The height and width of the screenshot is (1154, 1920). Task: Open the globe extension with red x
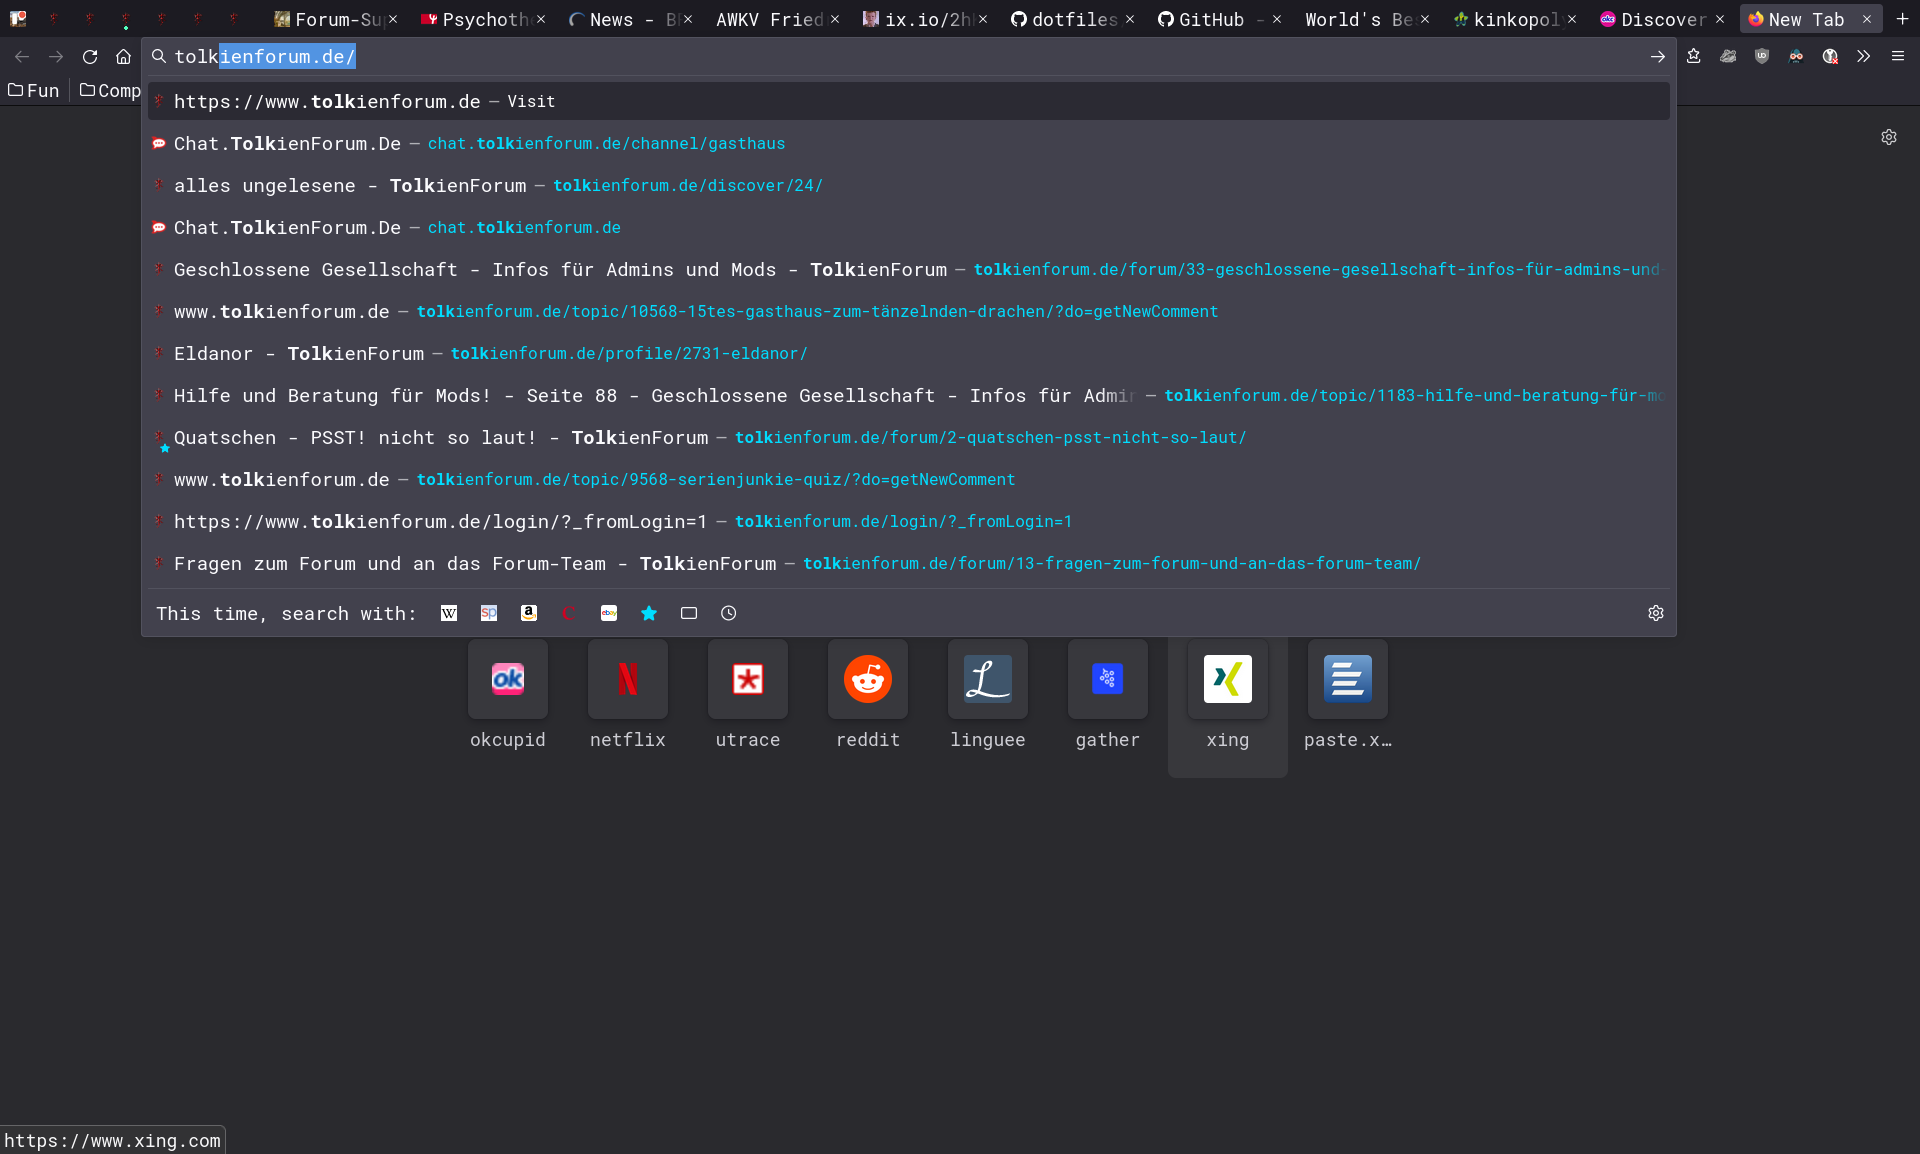coord(1830,56)
